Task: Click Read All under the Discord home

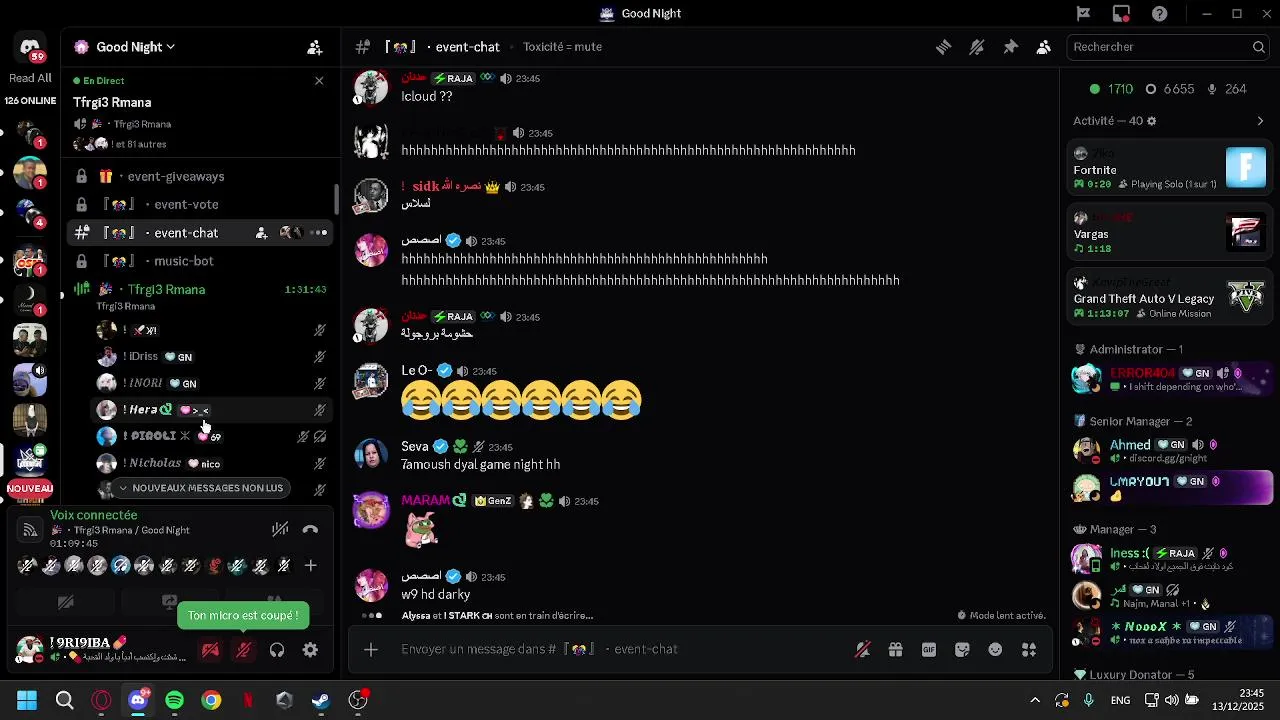Action: 30,78
